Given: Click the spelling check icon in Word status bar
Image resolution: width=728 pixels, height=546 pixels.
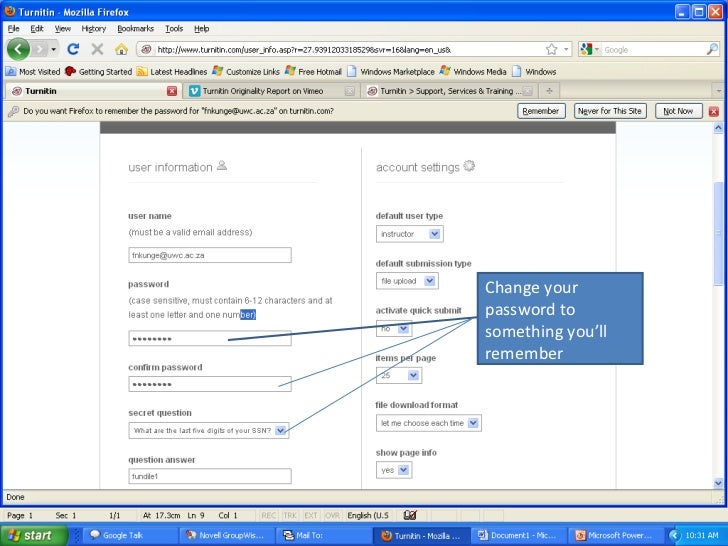Looking at the screenshot, I should point(410,515).
